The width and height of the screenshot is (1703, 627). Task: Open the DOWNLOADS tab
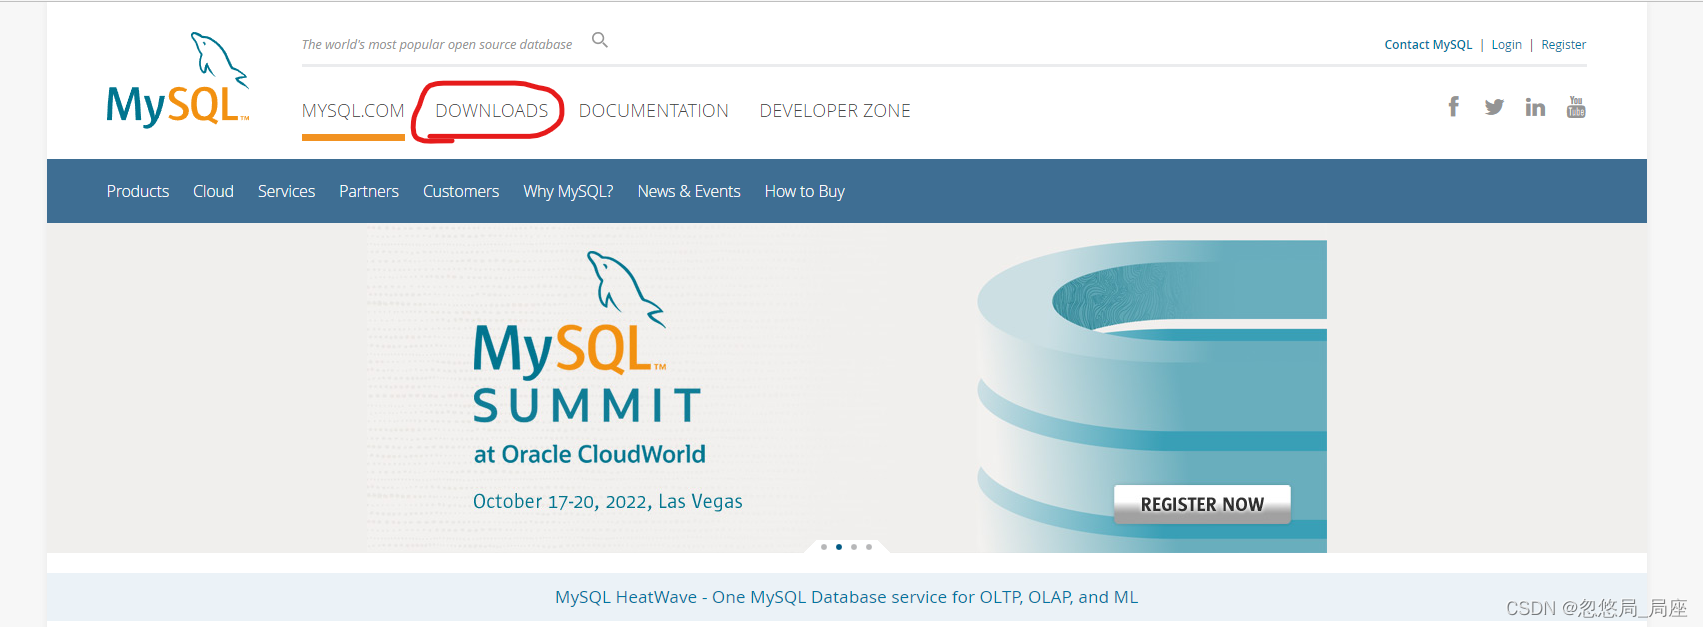492,111
